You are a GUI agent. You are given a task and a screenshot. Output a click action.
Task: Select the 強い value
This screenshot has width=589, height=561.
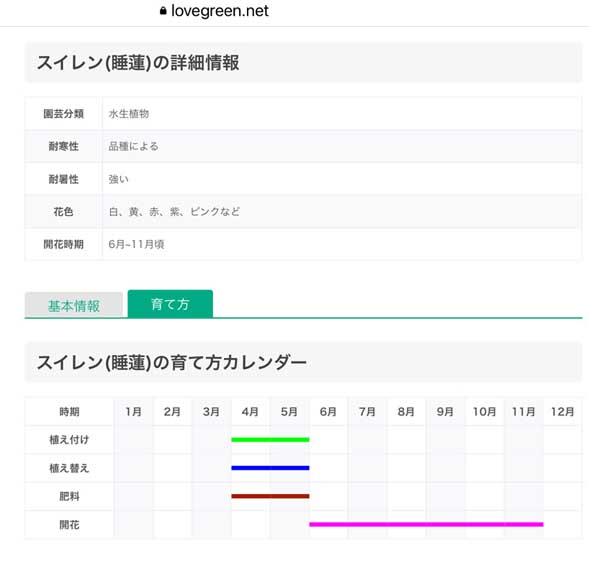point(119,179)
